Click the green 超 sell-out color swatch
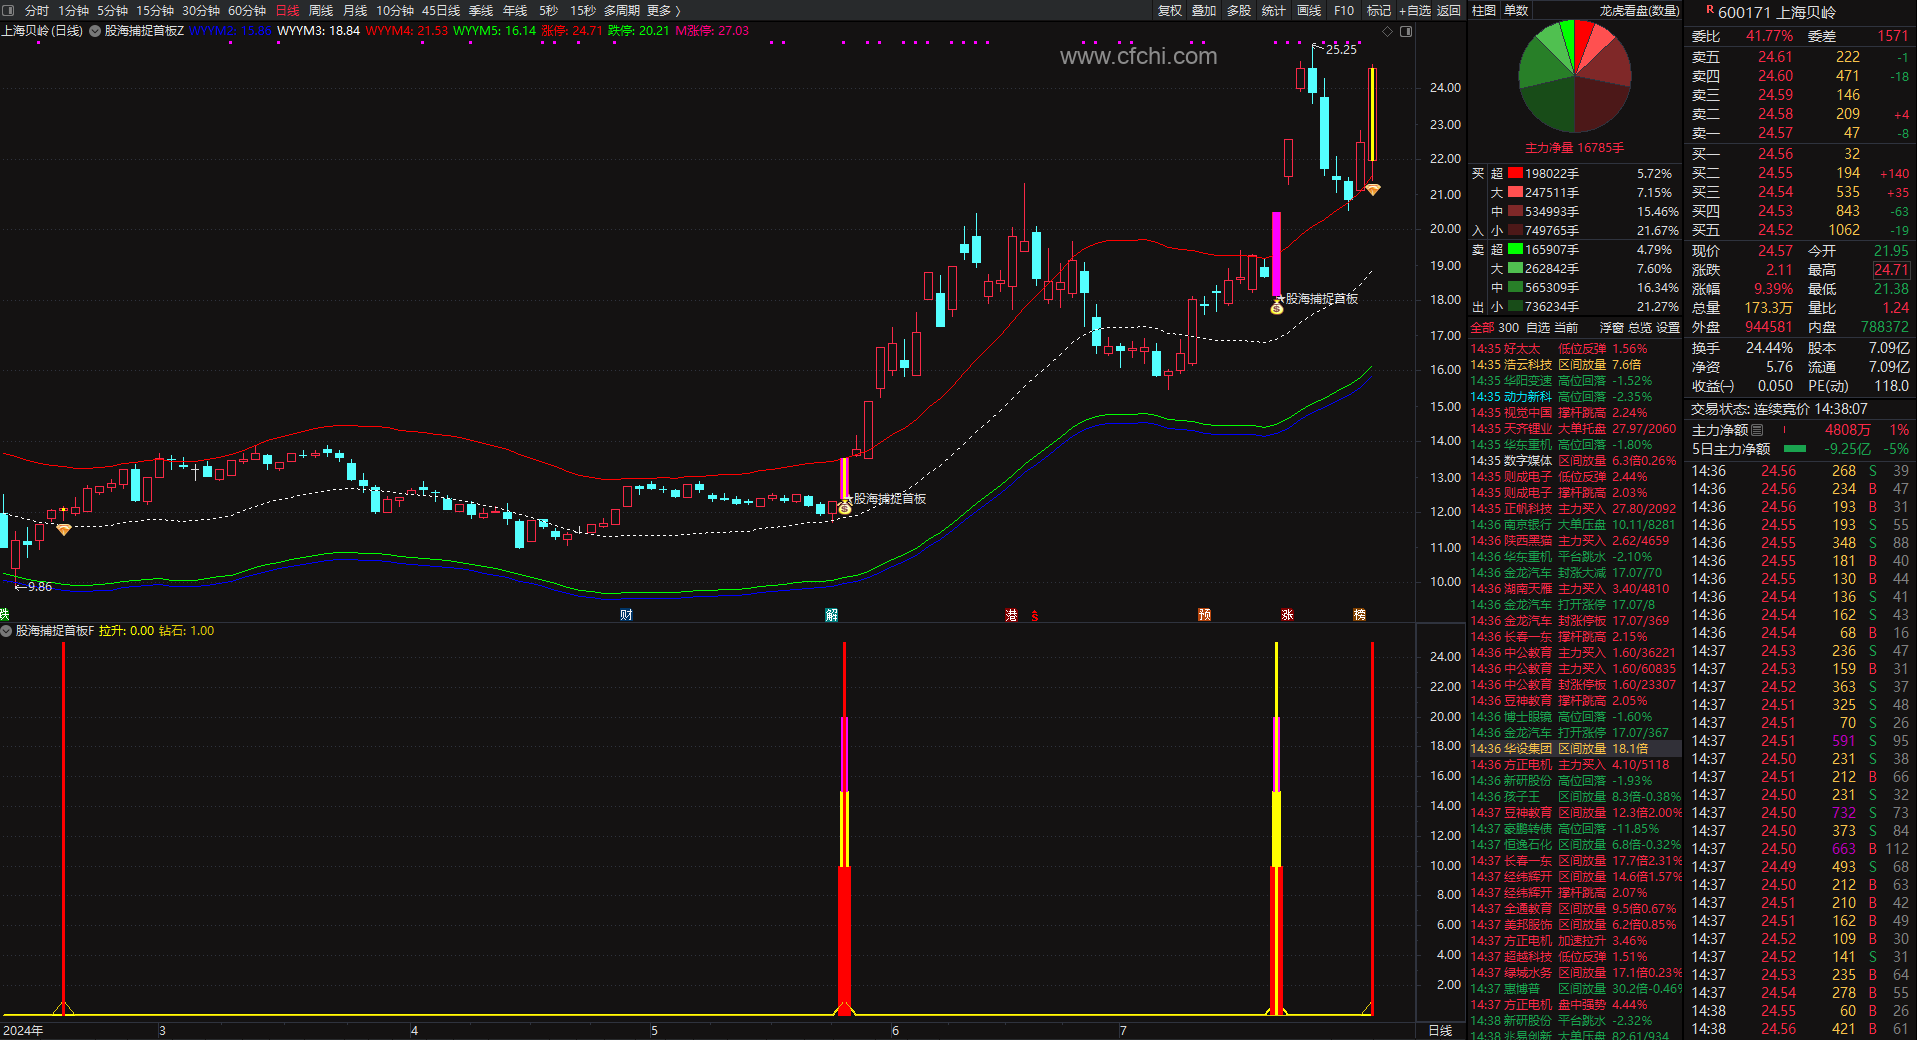The image size is (1917, 1040). (1515, 250)
